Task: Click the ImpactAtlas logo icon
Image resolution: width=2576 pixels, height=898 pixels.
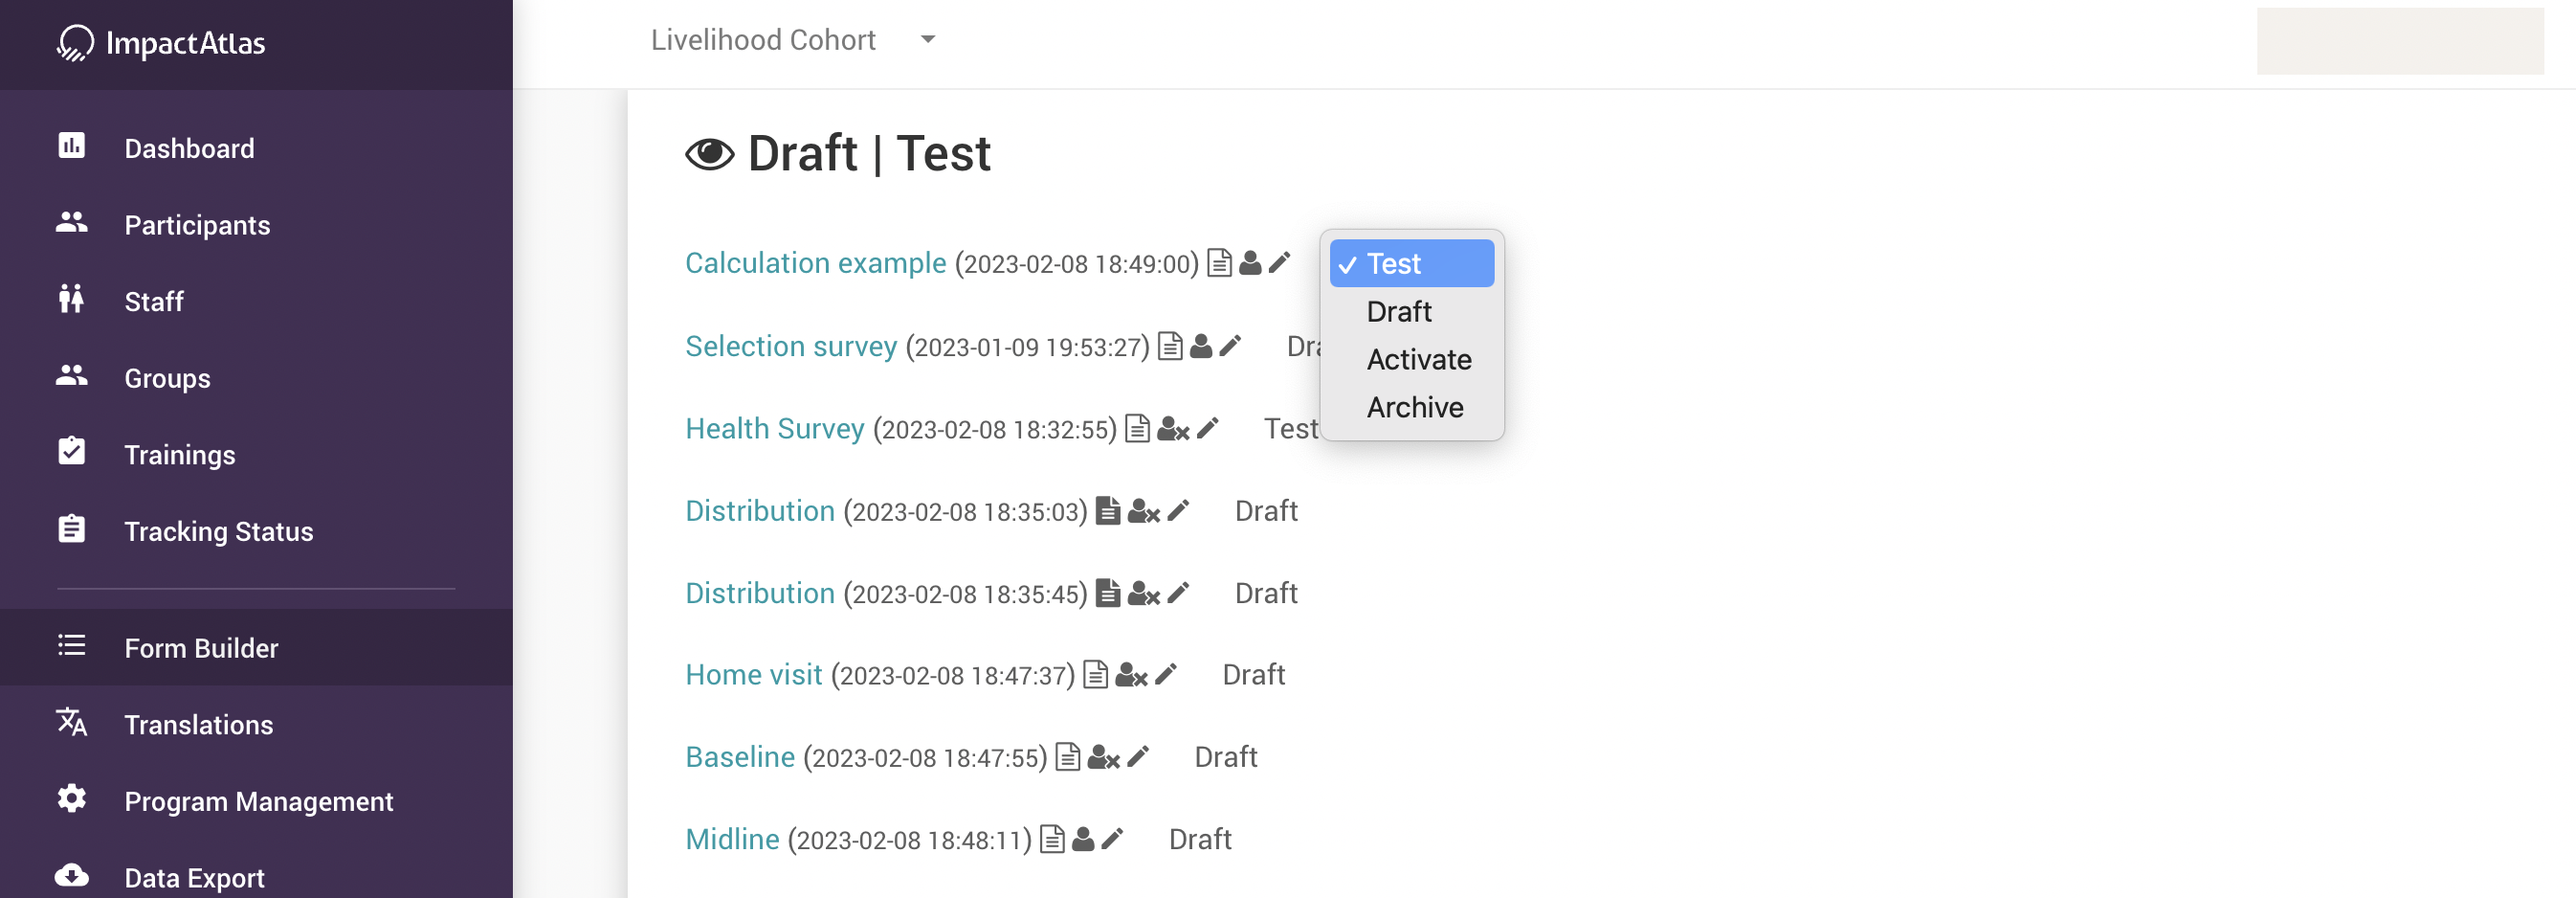Action: 75,43
